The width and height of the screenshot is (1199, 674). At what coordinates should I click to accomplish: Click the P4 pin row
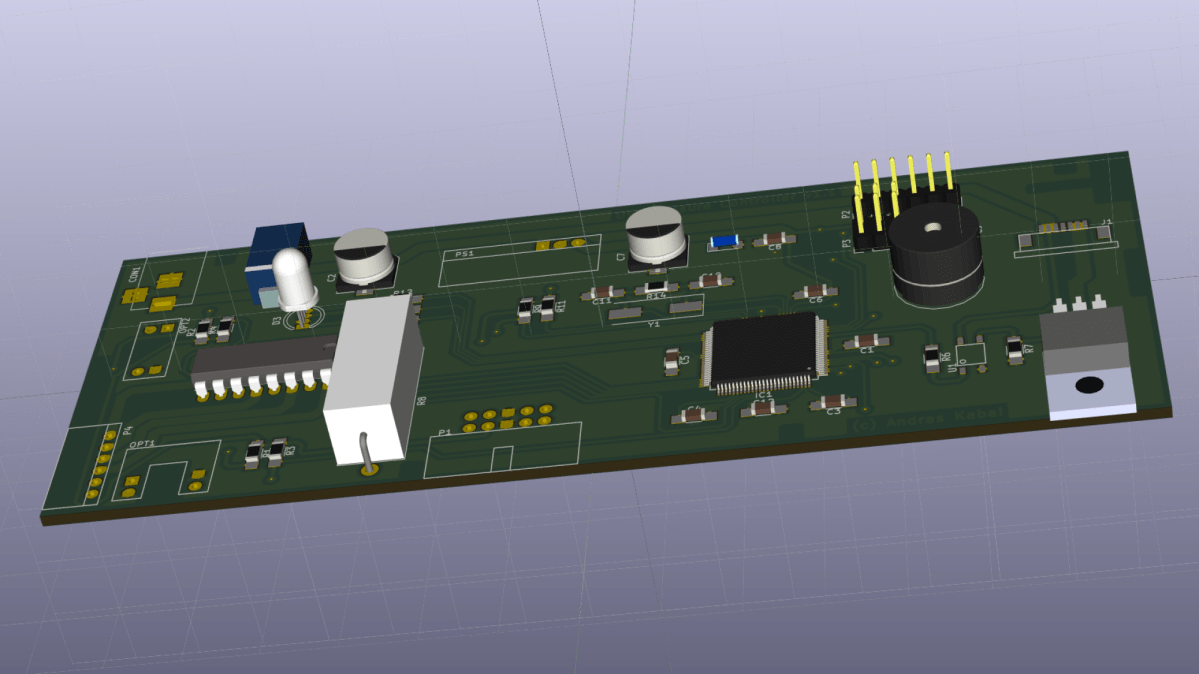tap(100, 463)
